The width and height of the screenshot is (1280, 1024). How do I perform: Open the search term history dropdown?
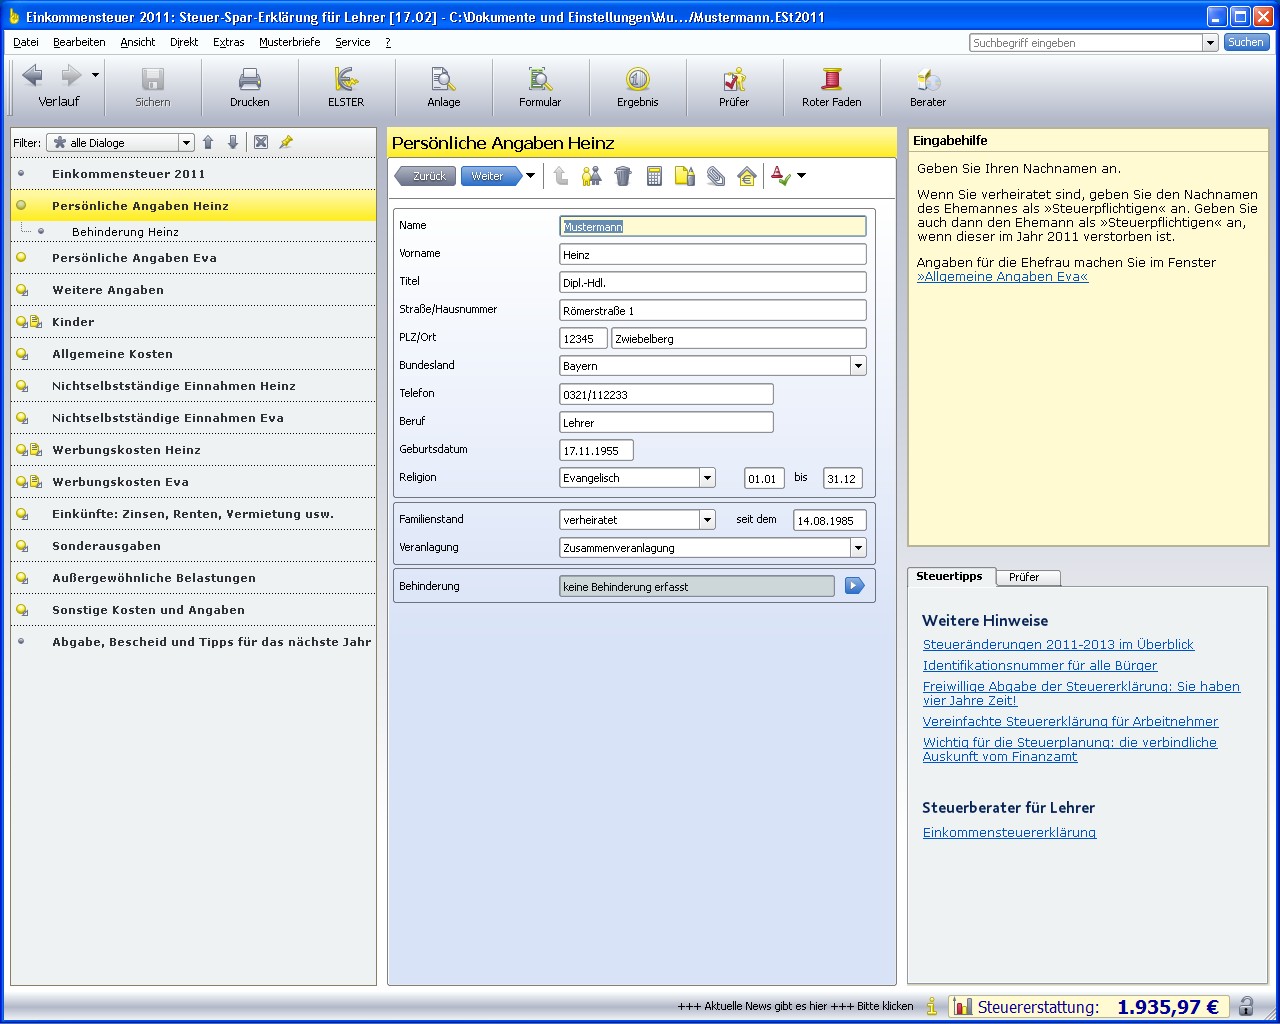1210,43
